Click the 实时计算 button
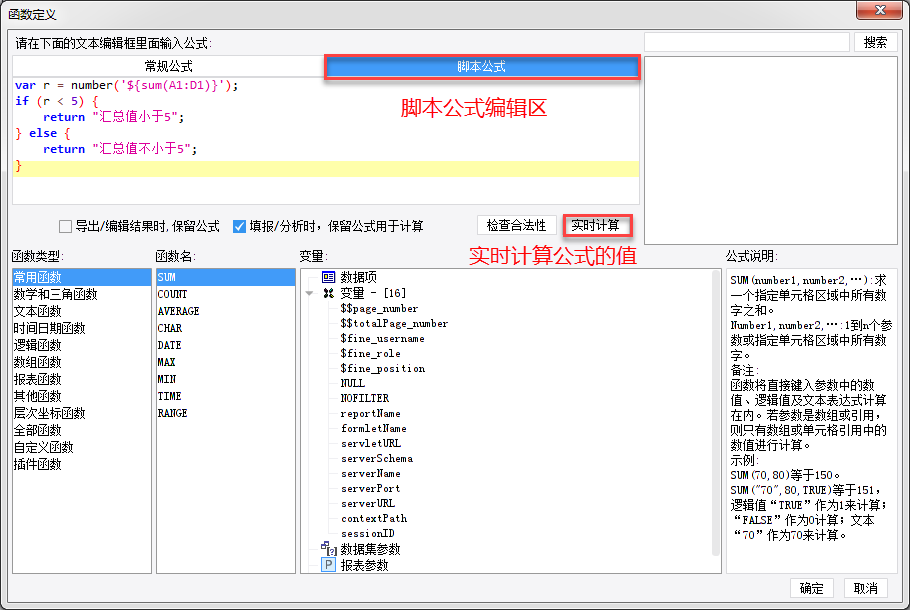This screenshot has height=610, width=910. (596, 225)
